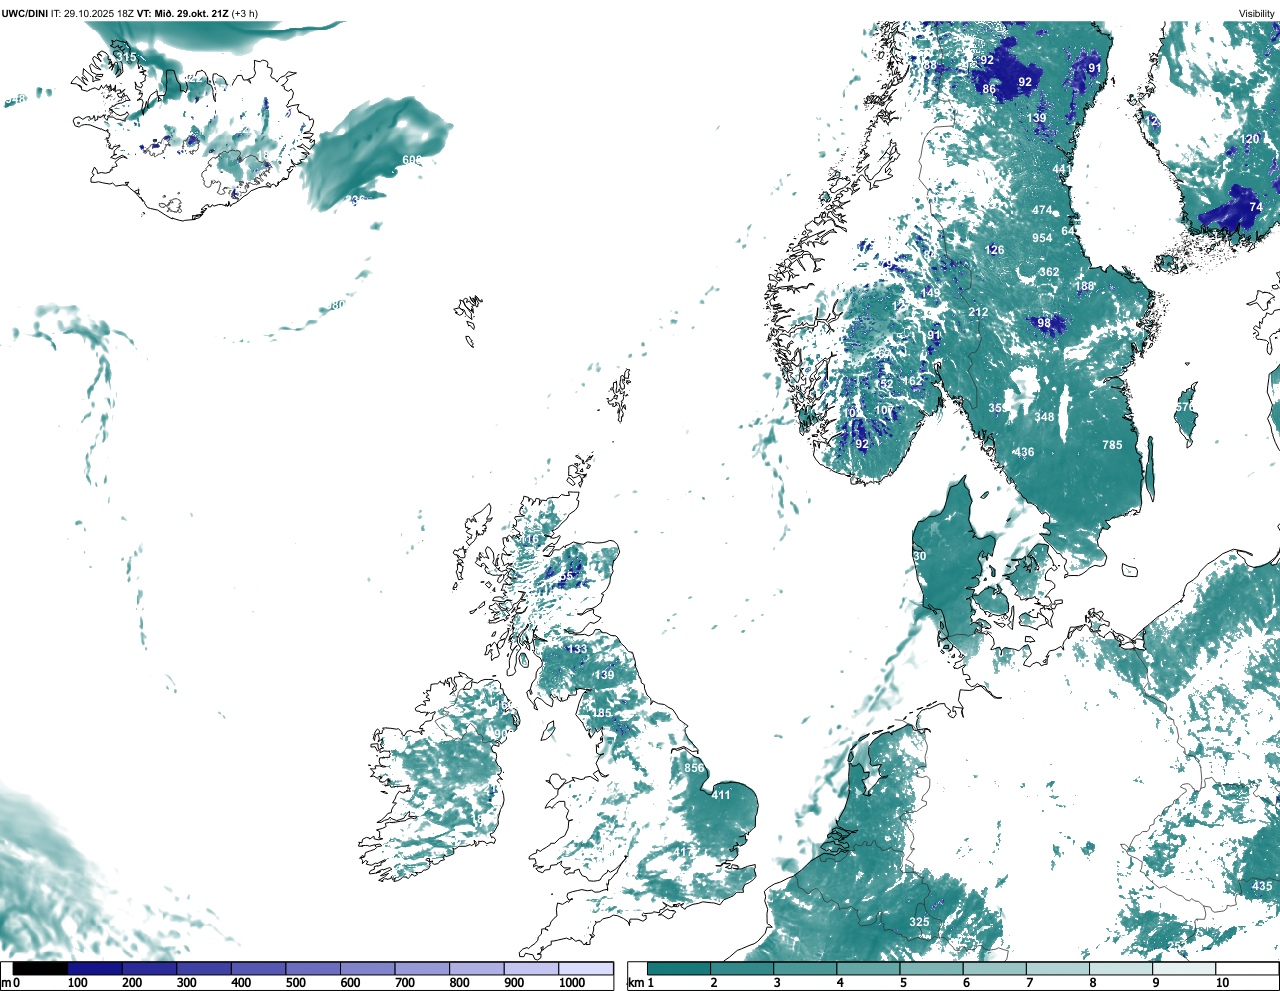Click the "325" value over Belgium
The height and width of the screenshot is (991, 1280).
click(919, 922)
